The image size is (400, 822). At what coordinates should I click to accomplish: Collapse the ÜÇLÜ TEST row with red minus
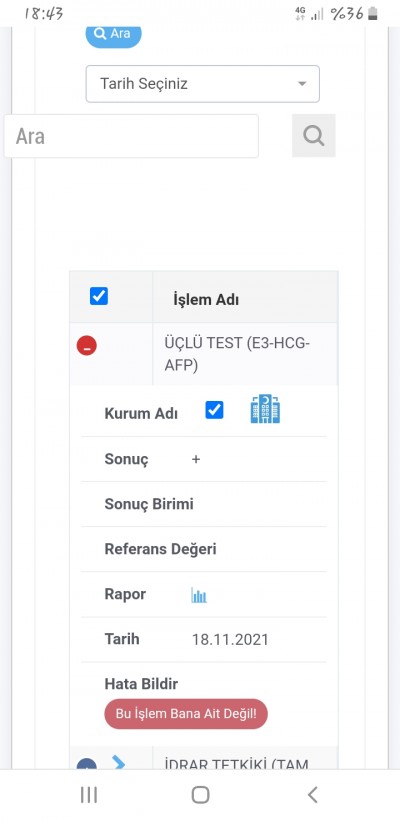tap(87, 346)
